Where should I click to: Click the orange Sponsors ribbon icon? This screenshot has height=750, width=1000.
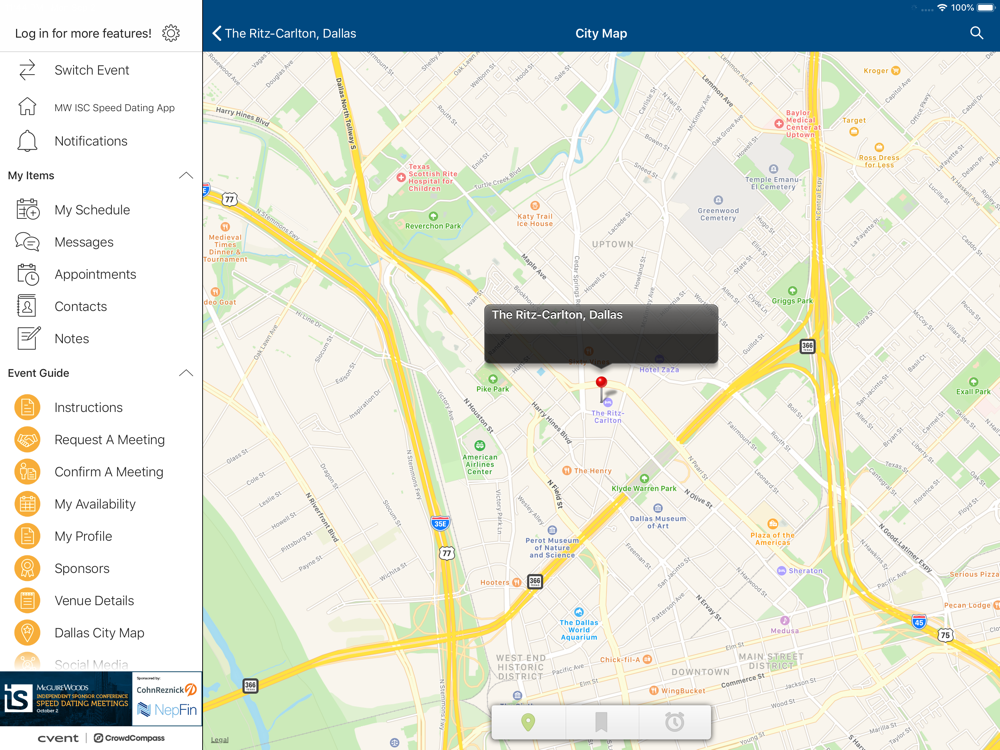[27, 568]
